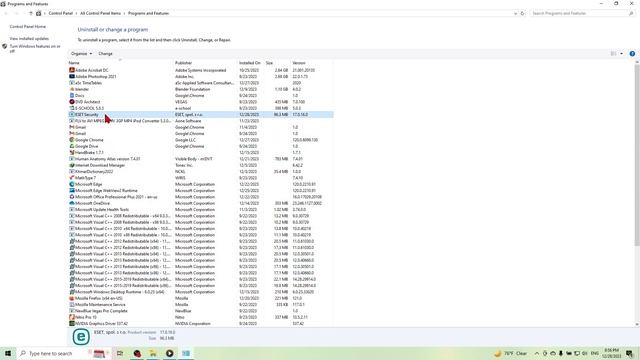Select the Blender program icon
The image size is (640, 360).
click(x=72, y=89)
